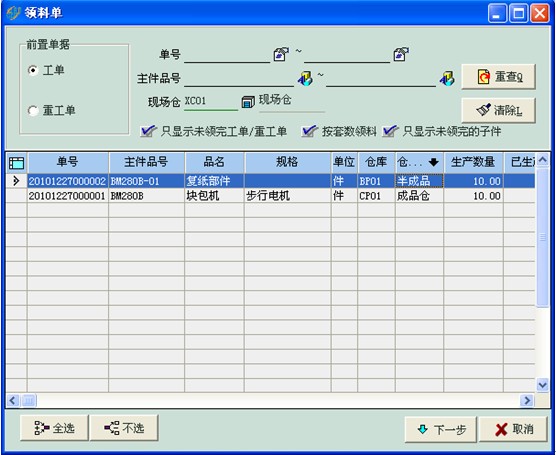Select order cell 20101227000002
This screenshot has width=556, height=455.
tap(67, 181)
